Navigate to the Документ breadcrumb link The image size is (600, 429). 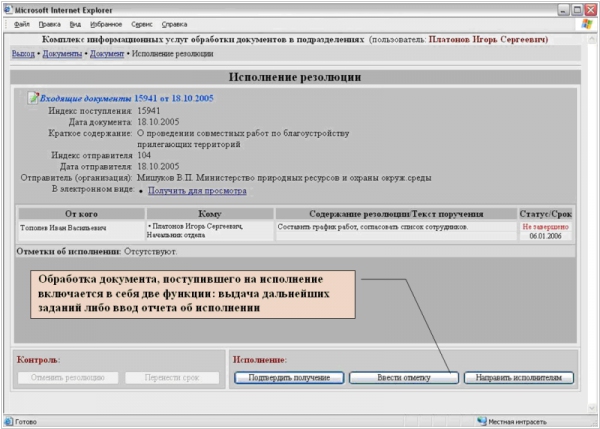(108, 52)
